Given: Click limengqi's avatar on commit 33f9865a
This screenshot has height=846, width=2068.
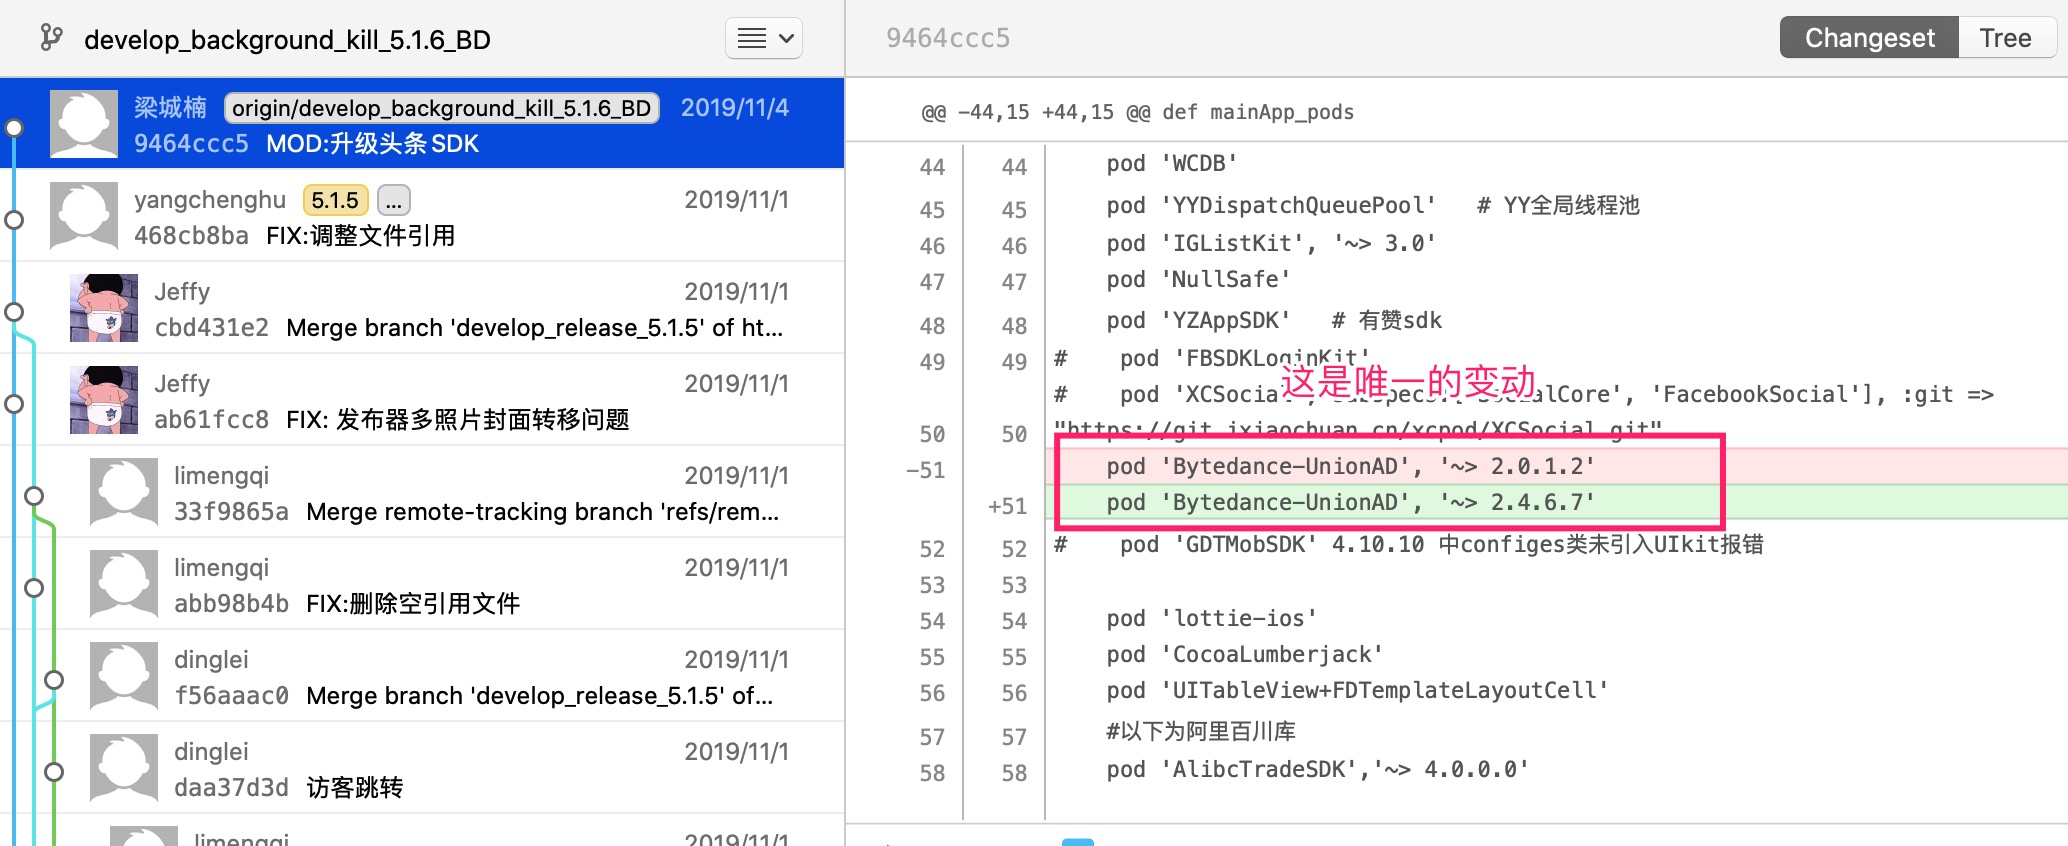Looking at the screenshot, I should (x=124, y=492).
